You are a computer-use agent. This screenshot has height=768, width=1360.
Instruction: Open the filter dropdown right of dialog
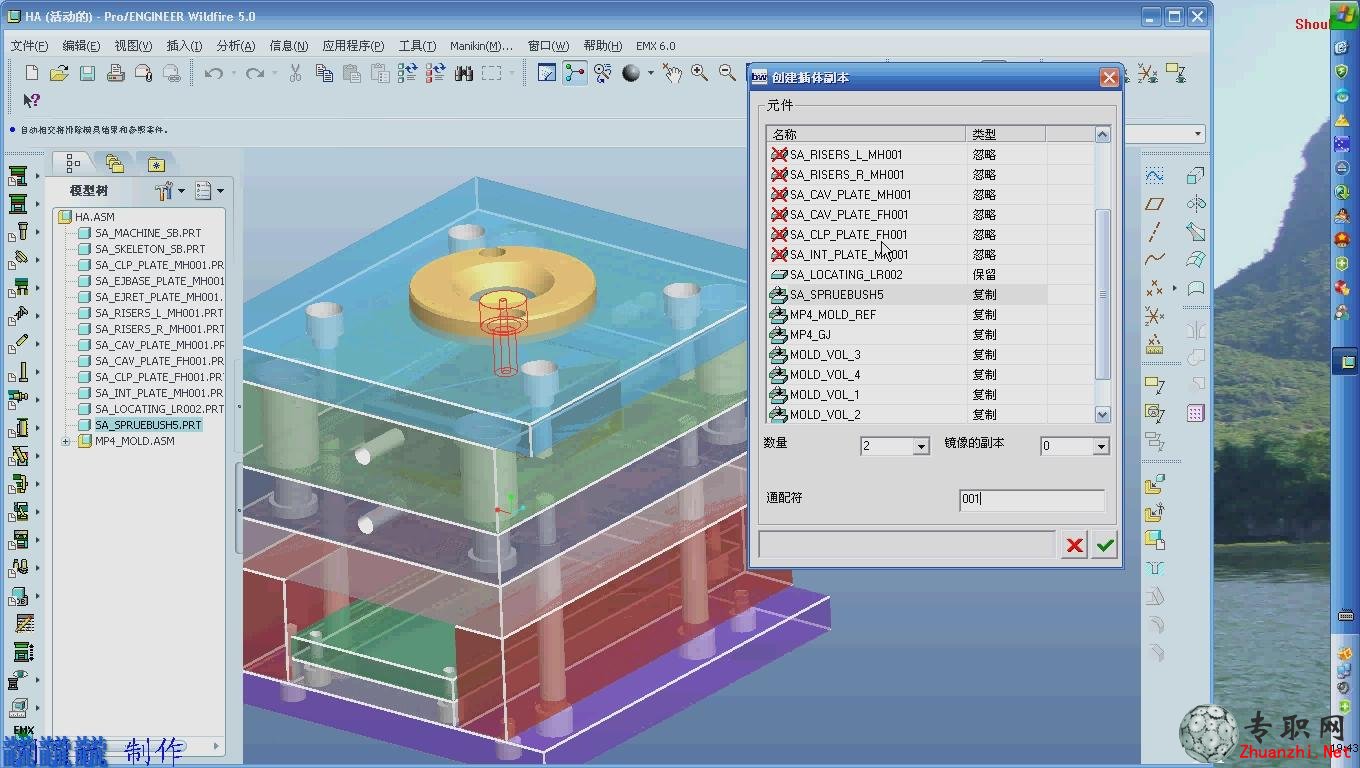click(1197, 134)
